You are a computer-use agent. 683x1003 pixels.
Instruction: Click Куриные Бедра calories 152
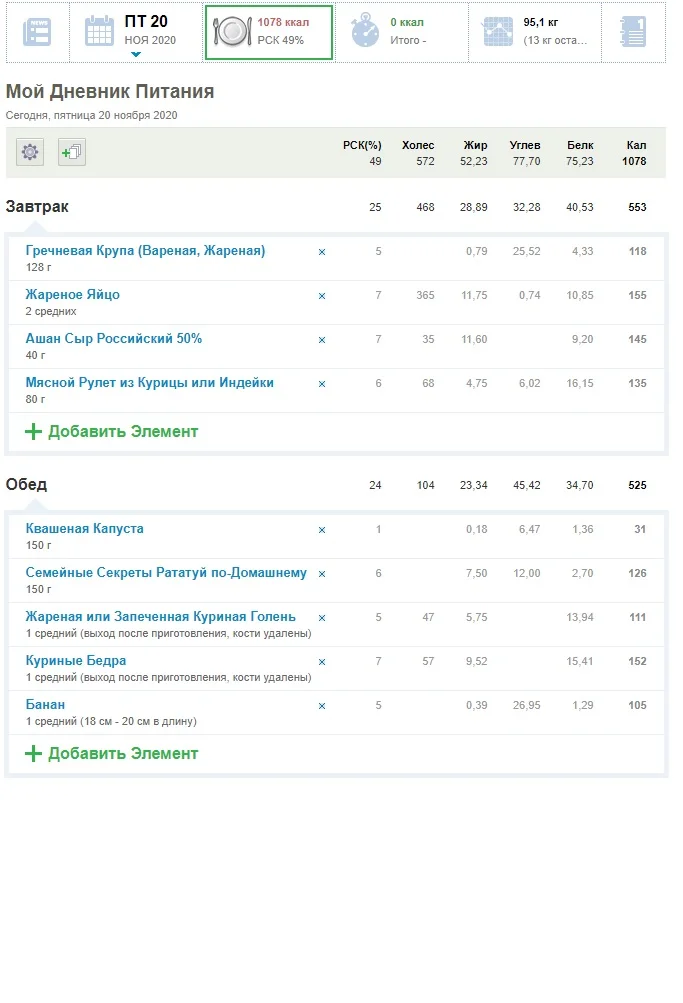[x=637, y=661]
